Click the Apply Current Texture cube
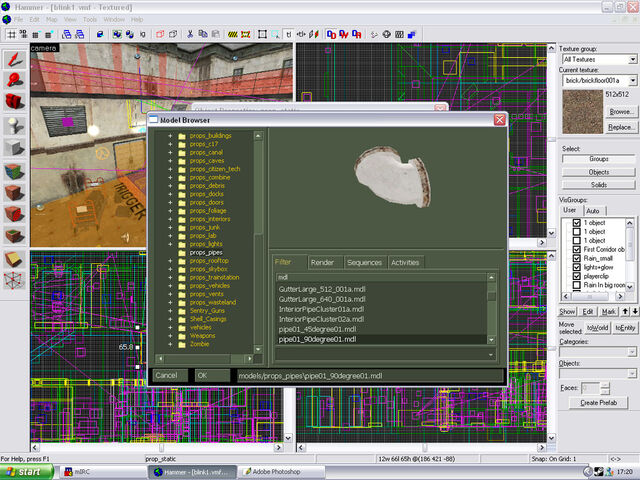Image resolution: width=640 pixels, height=480 pixels. 15,192
